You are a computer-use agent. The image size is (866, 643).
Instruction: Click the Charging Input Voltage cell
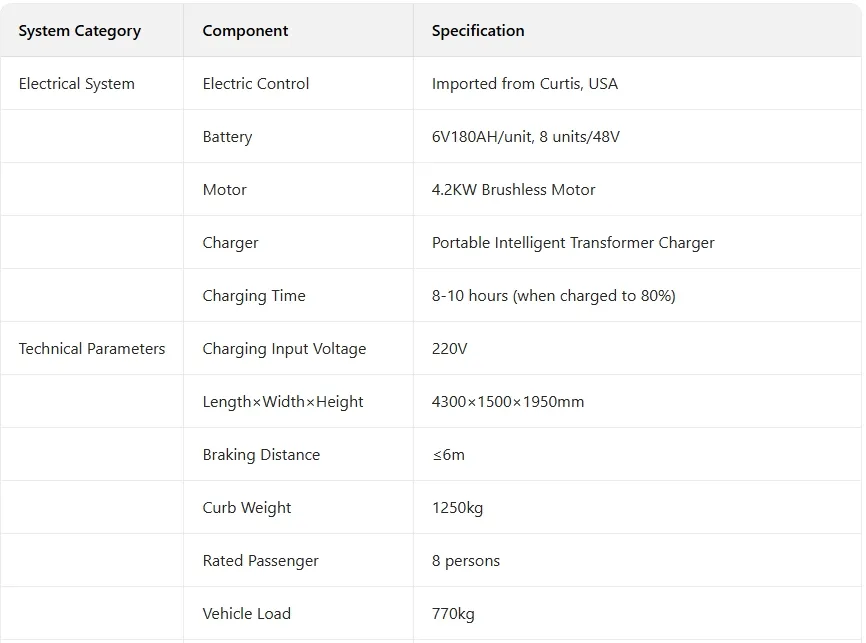click(284, 349)
